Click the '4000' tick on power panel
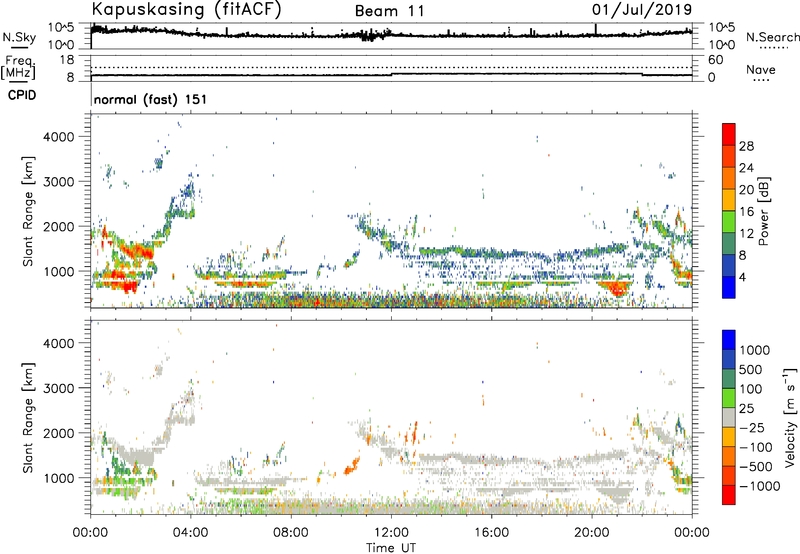 point(58,137)
